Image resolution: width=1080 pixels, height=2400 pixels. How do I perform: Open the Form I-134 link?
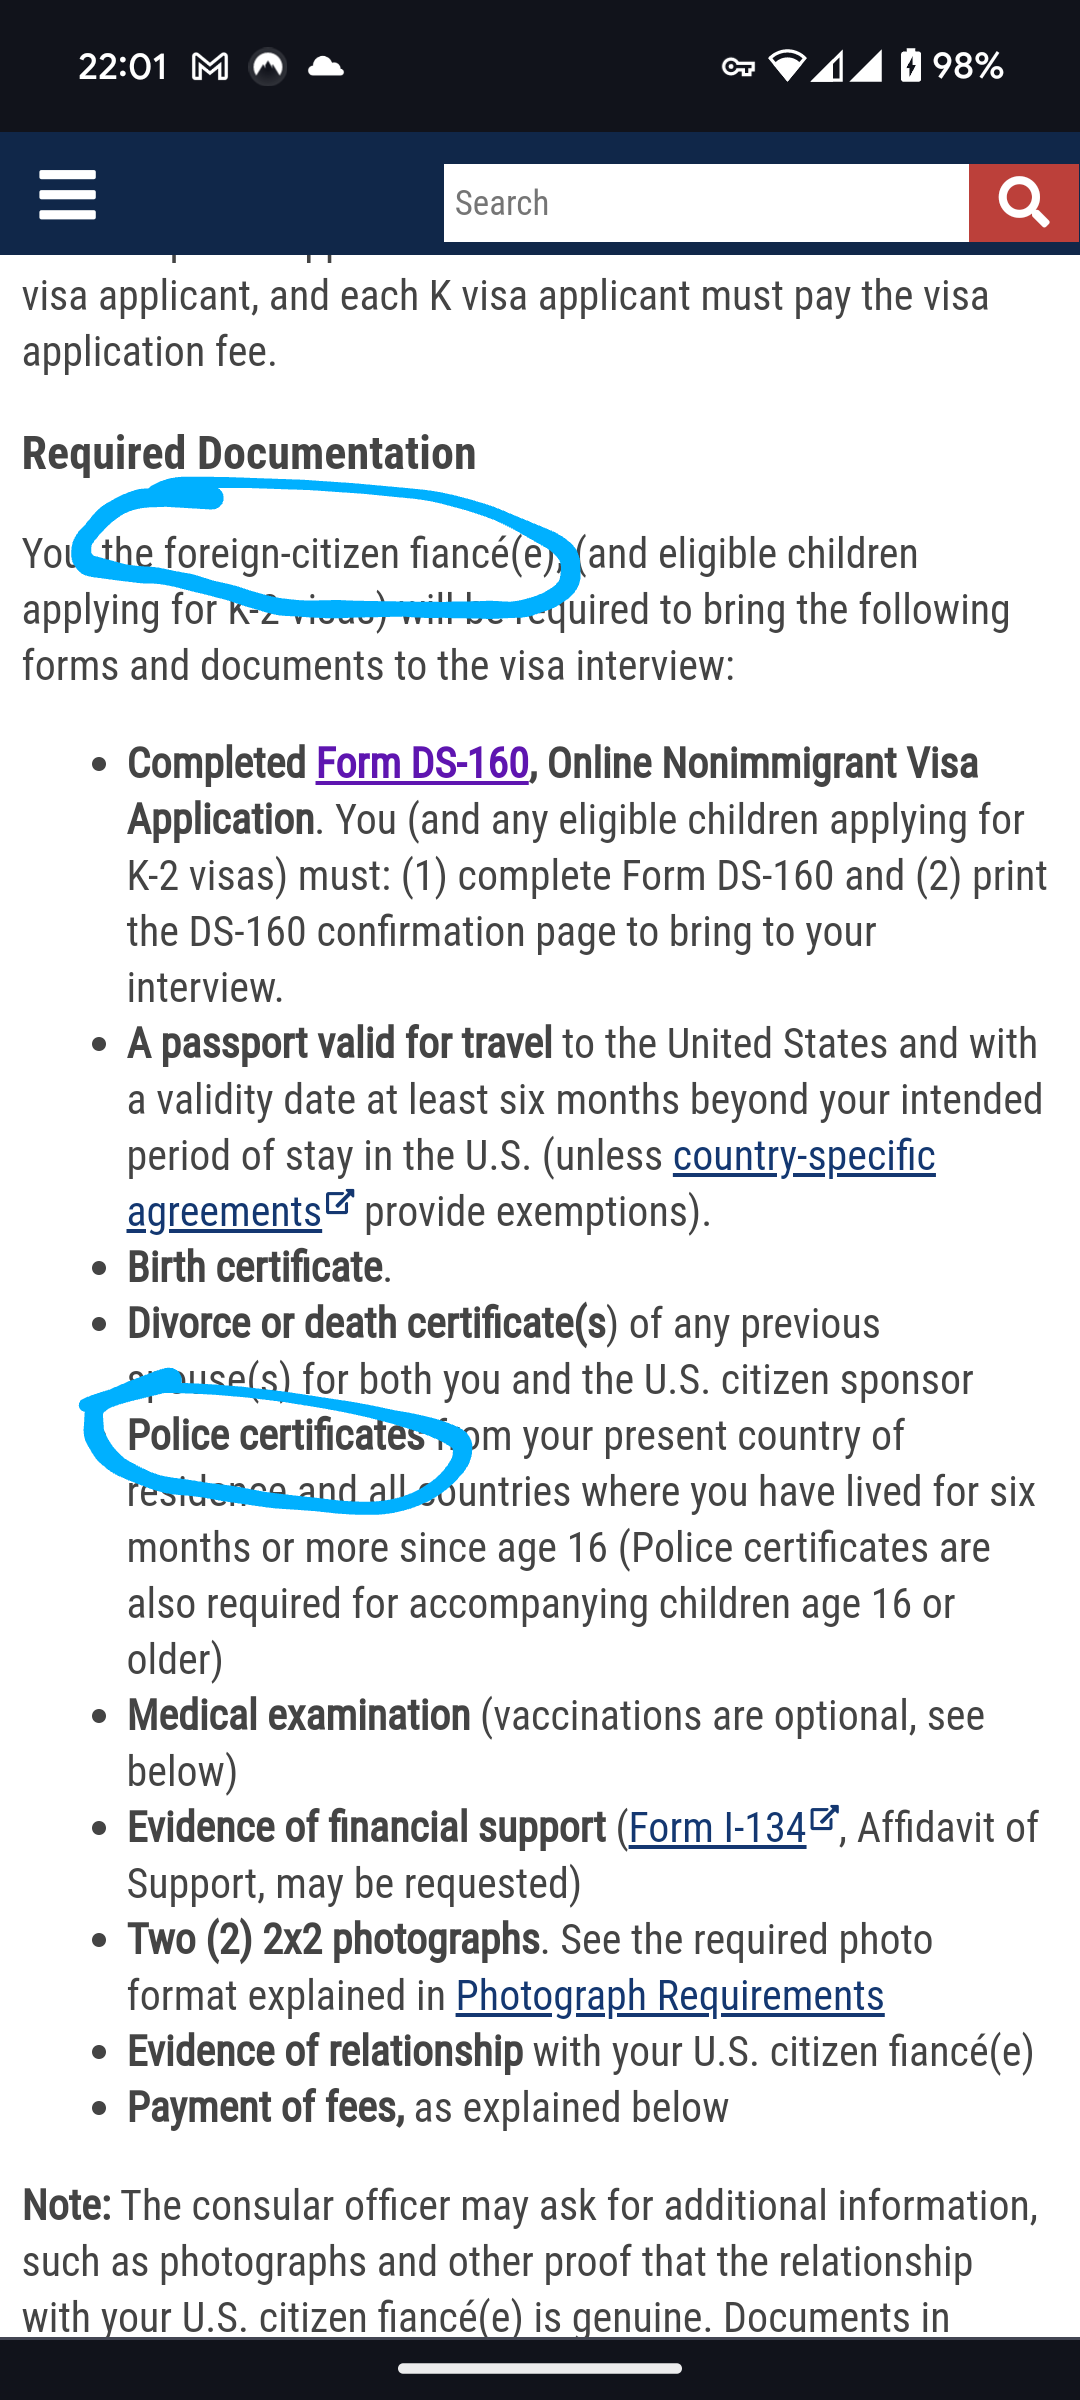click(x=717, y=1828)
